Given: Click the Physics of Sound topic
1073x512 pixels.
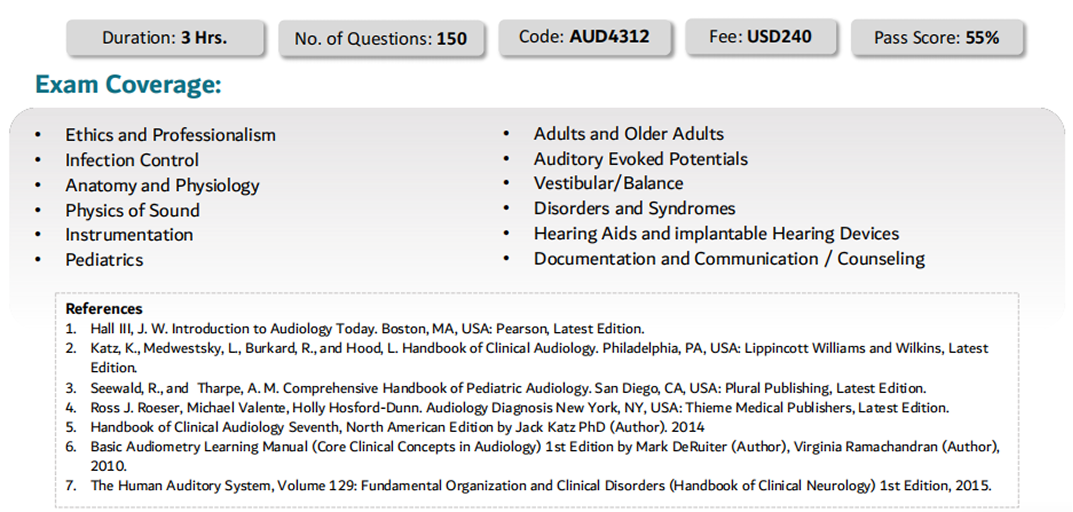Looking at the screenshot, I should [x=133, y=210].
